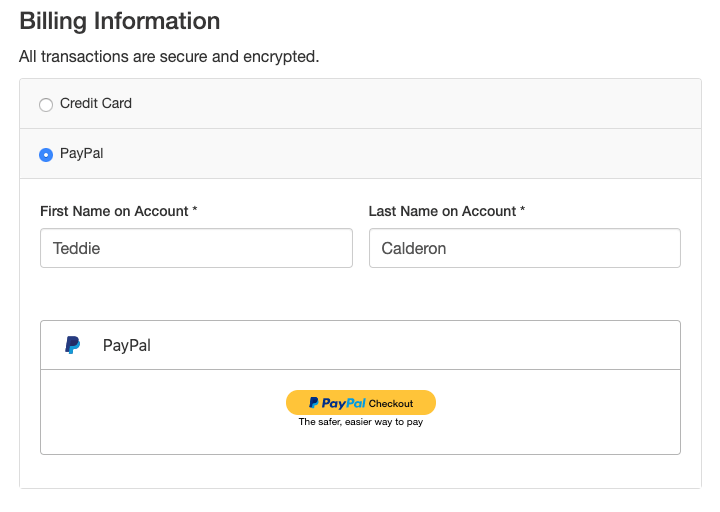This screenshot has height=512, width=720.
Task: Click "The safer, easier way to pay" tagline
Action: pos(361,422)
